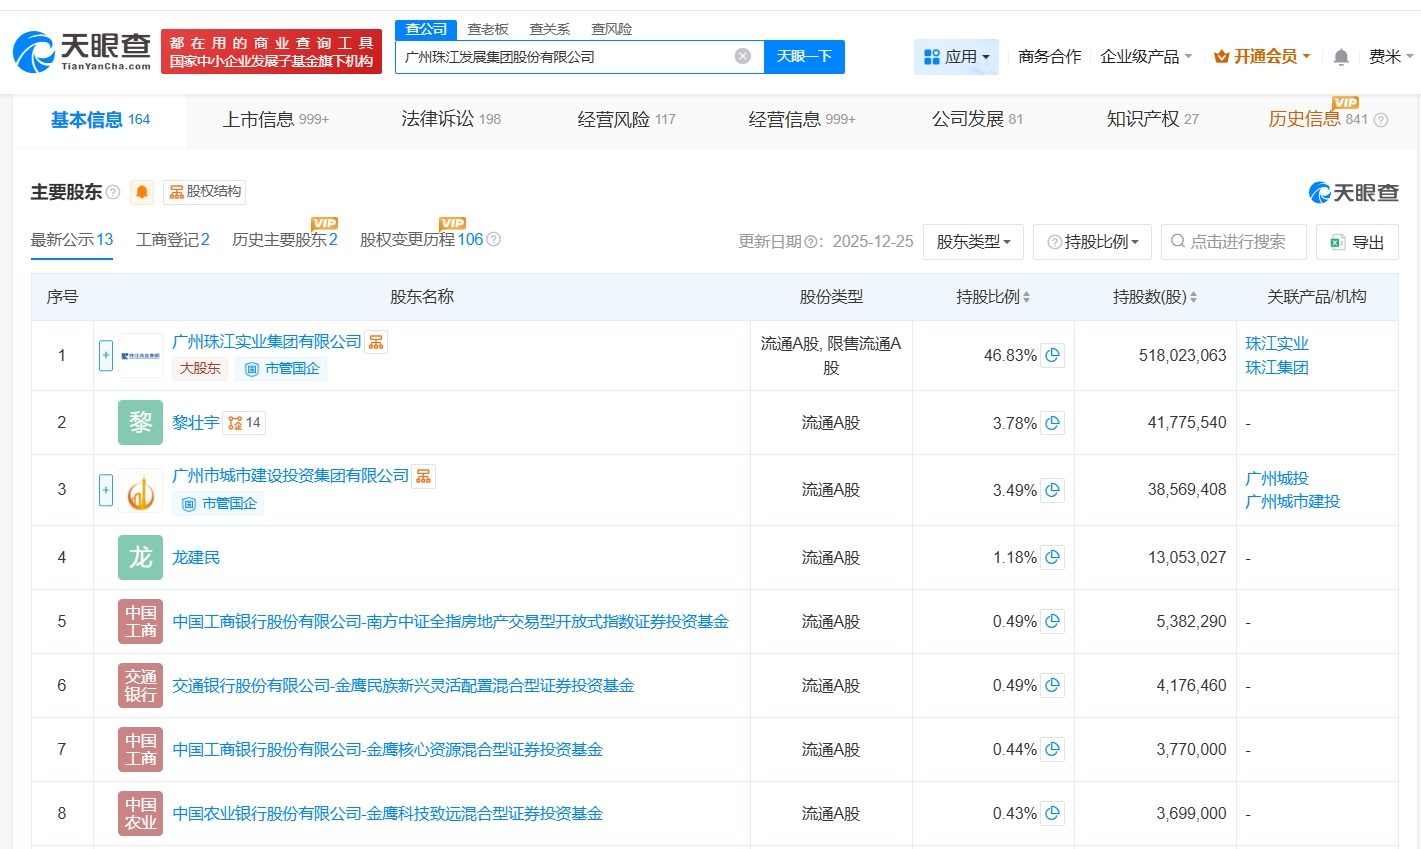Click help icon next to 历史信息 841

pos(1381,120)
